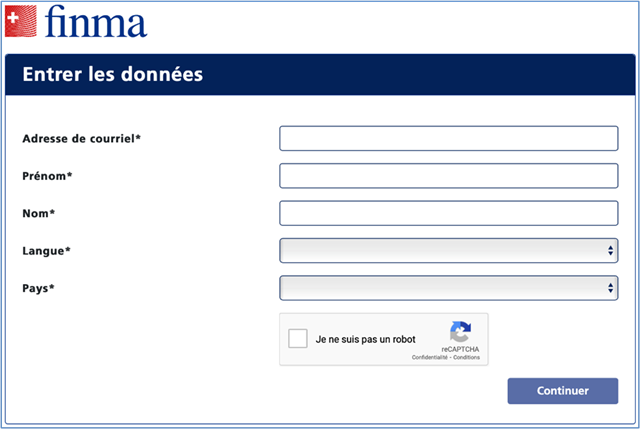
Task: Tick the "Je ne suis pas un robot" checkbox
Action: coord(298,339)
